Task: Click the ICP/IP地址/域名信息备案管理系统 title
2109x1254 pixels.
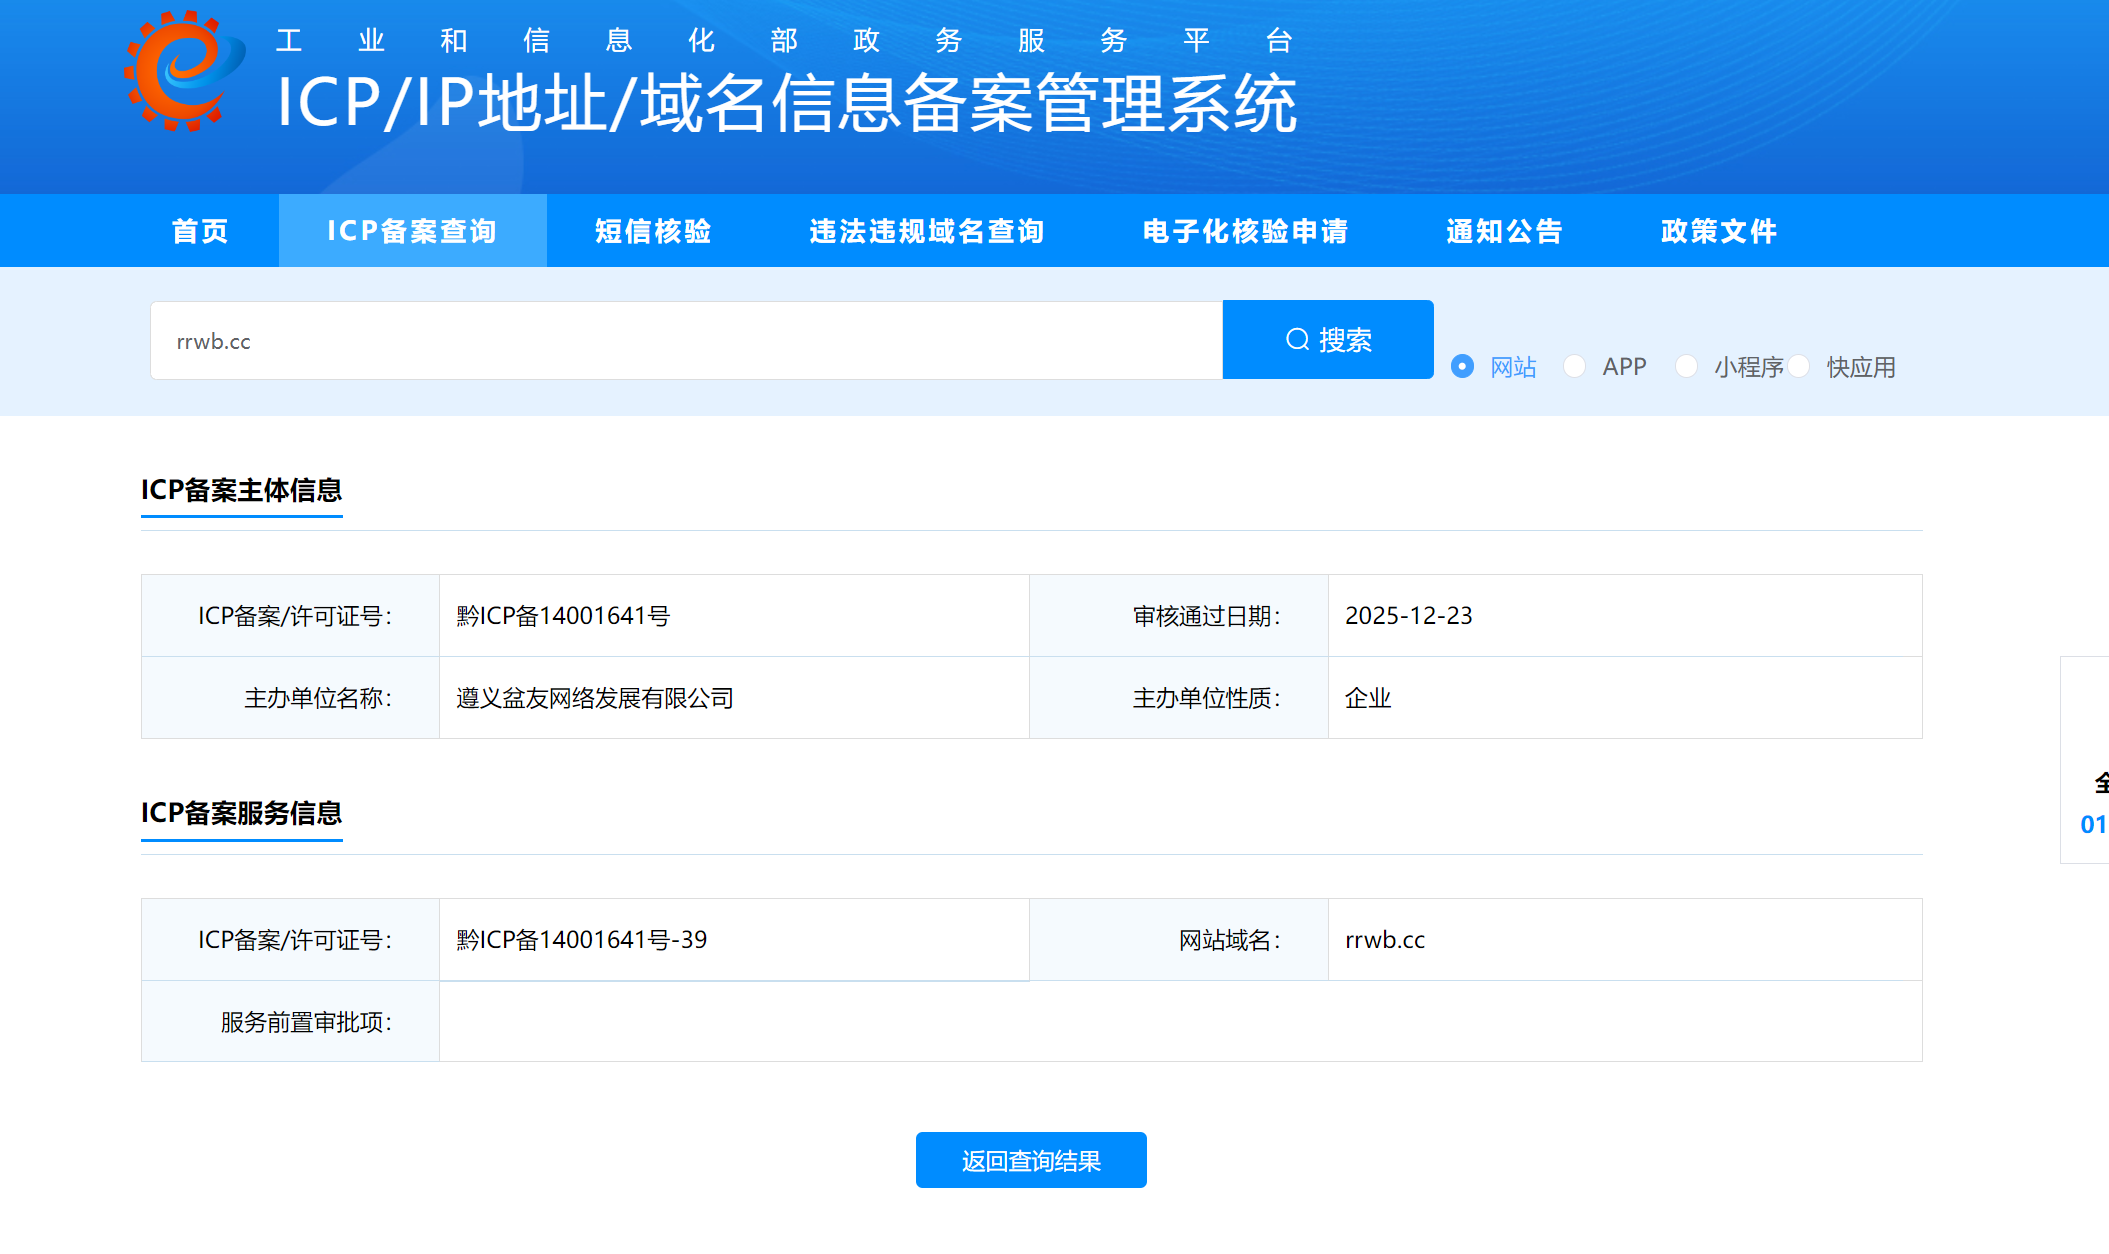Action: tap(786, 103)
